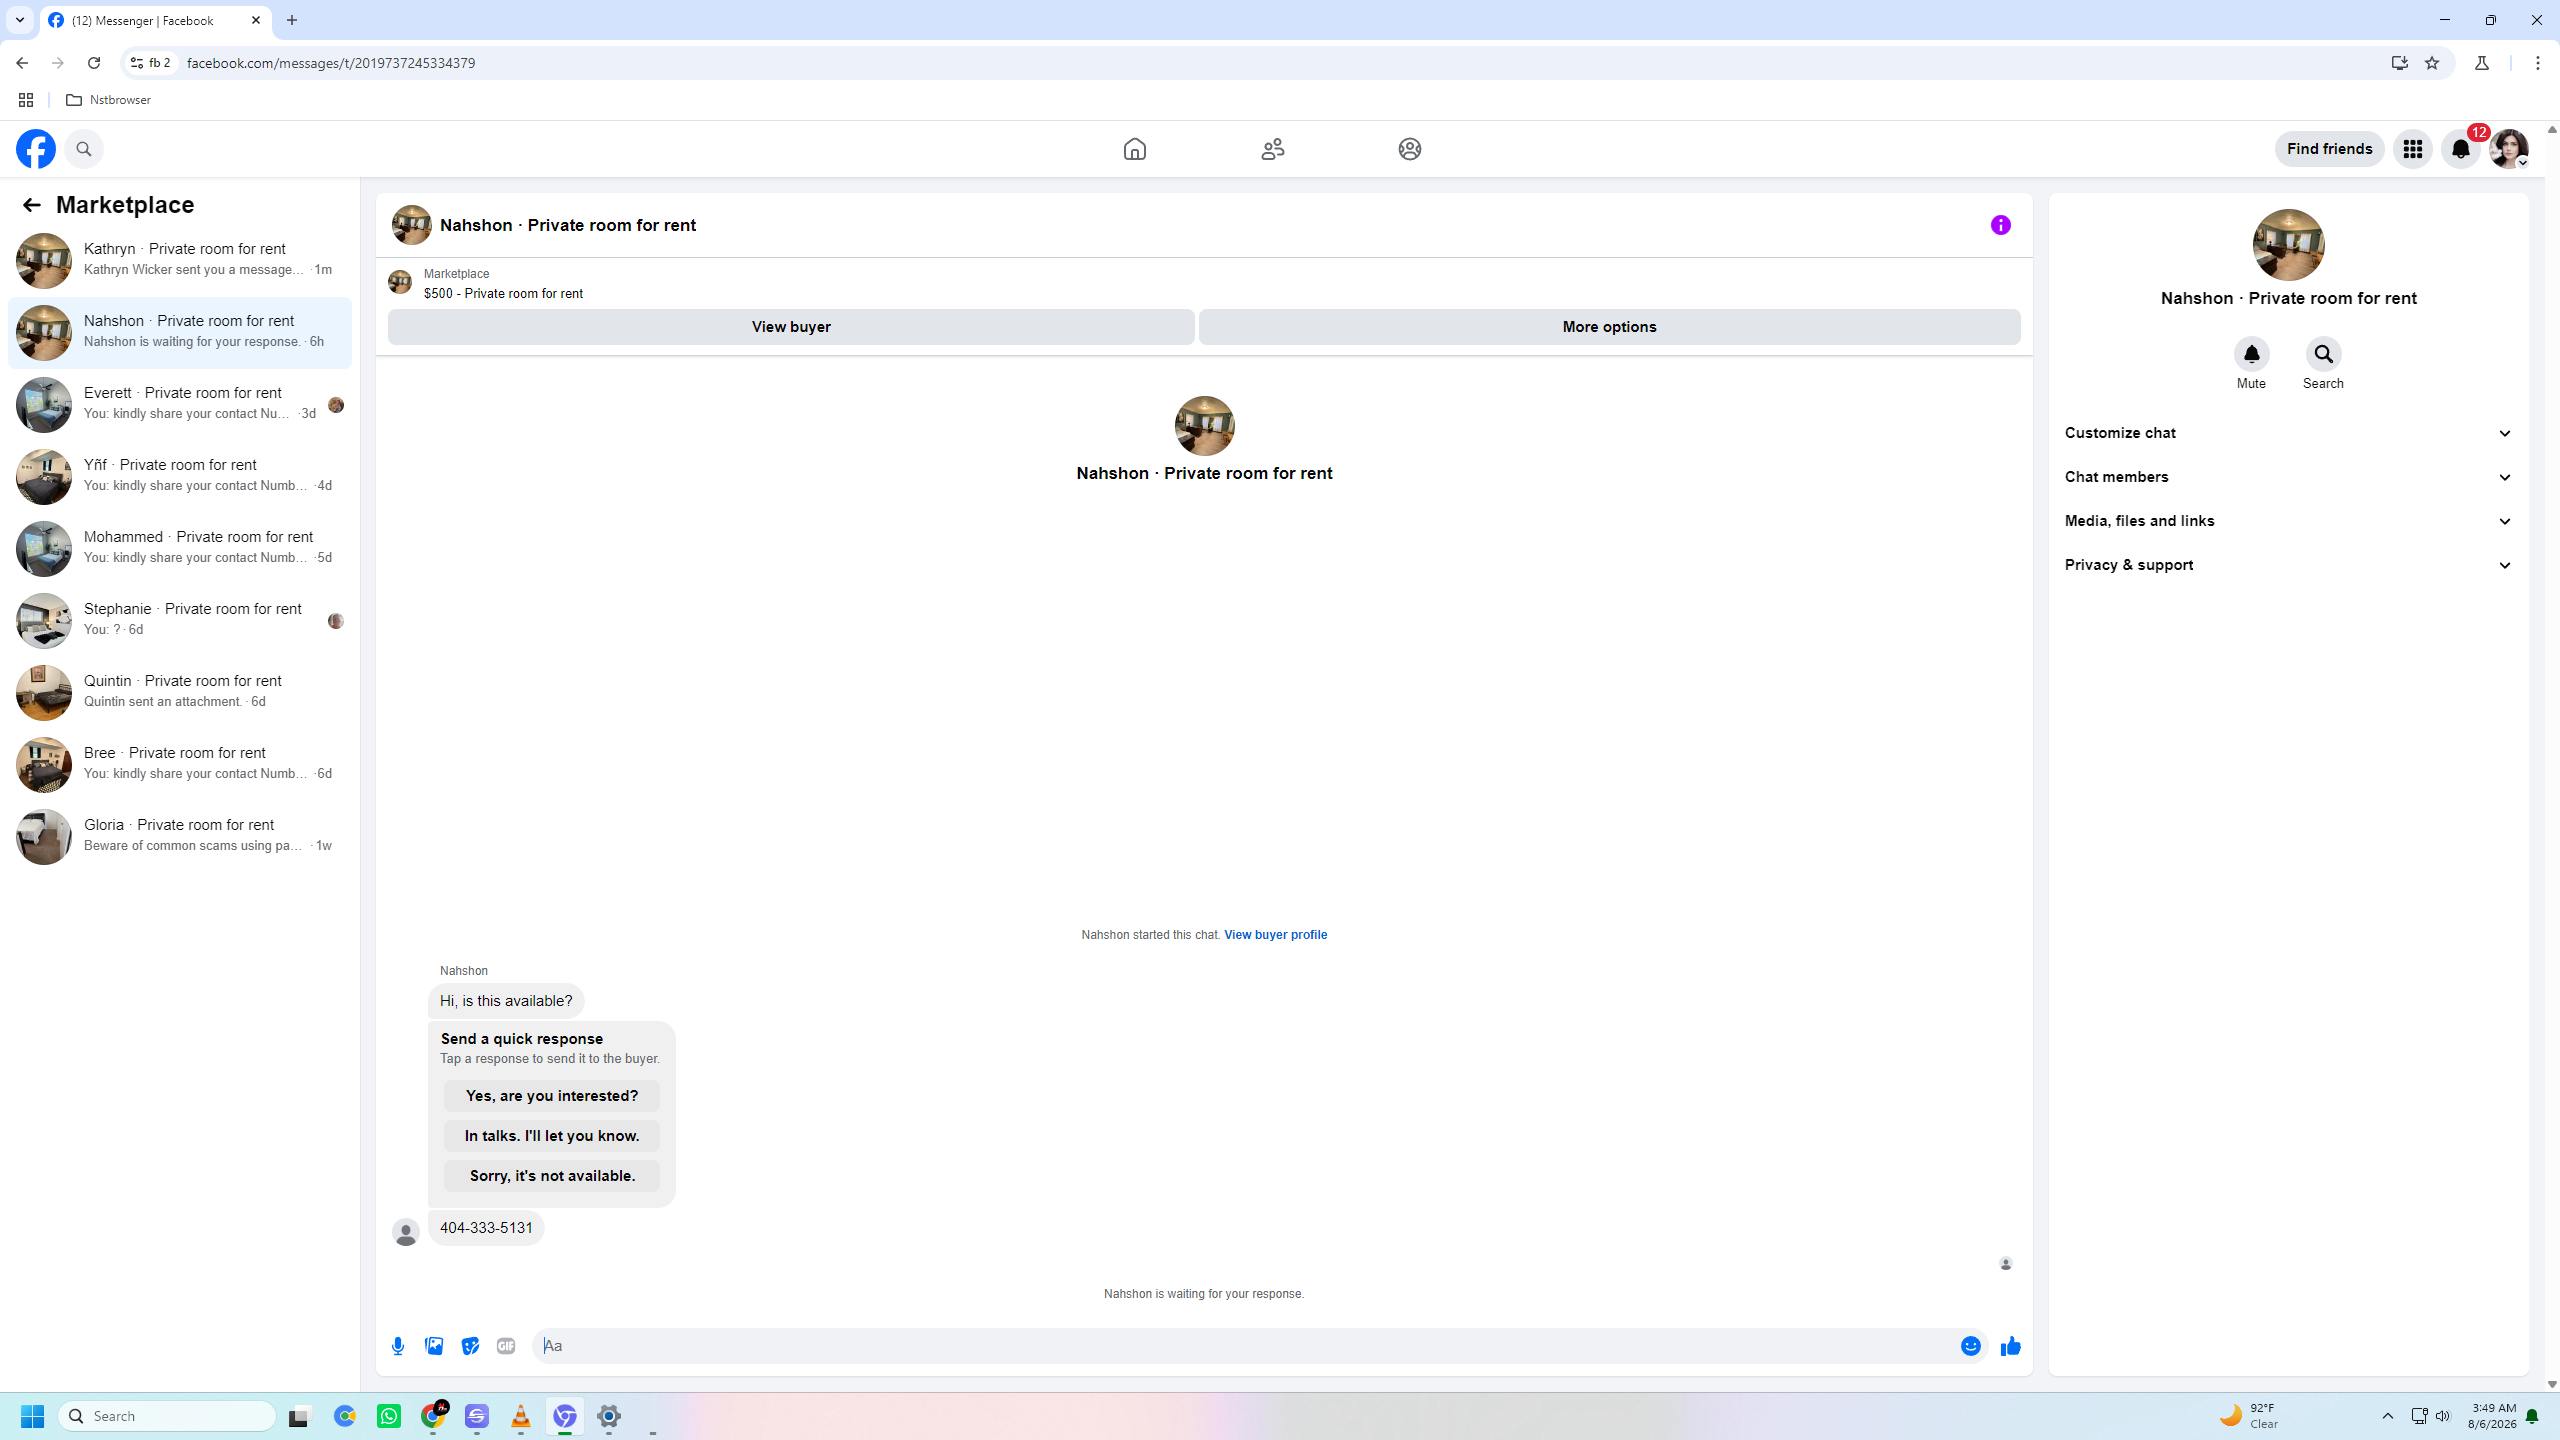2560x1440 pixels.
Task: Expand the Privacy & support section
Action: coord(2288,565)
